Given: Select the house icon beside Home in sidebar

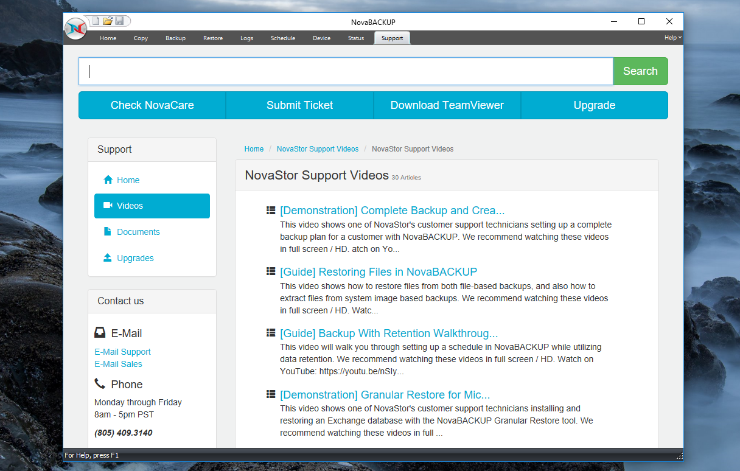Looking at the screenshot, I should [x=108, y=180].
